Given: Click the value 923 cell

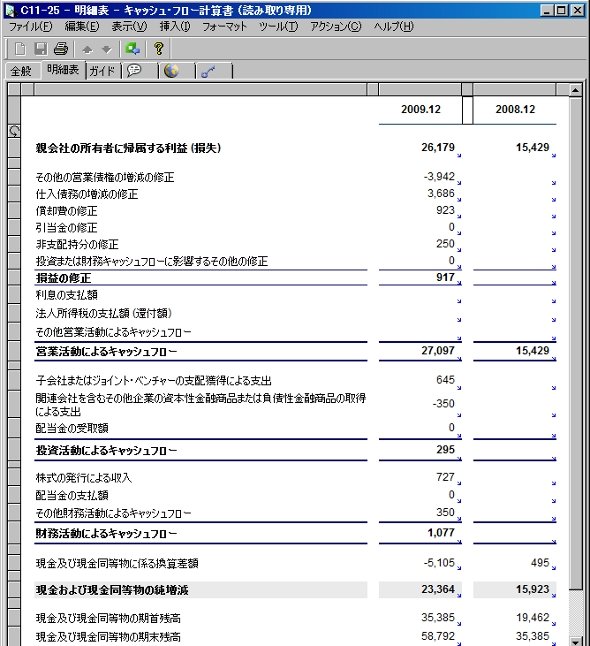Looking at the screenshot, I should tap(445, 210).
